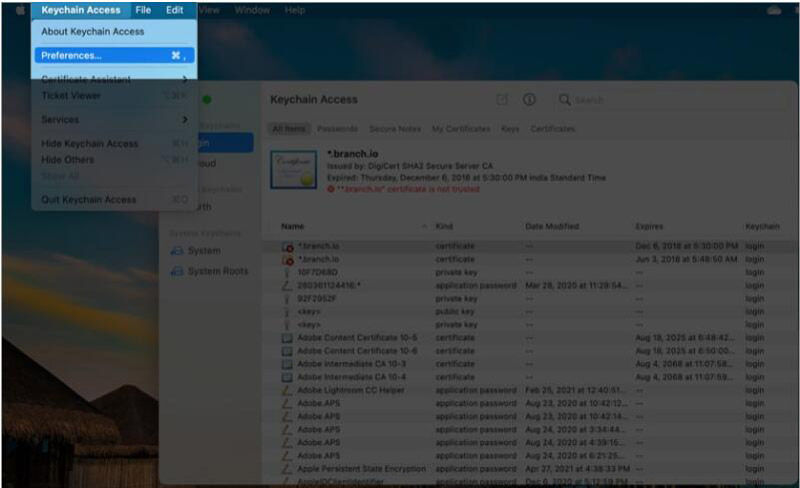This screenshot has height=488, width=800.
Task: Select the 280361124416.* application password row
Action: click(x=529, y=285)
